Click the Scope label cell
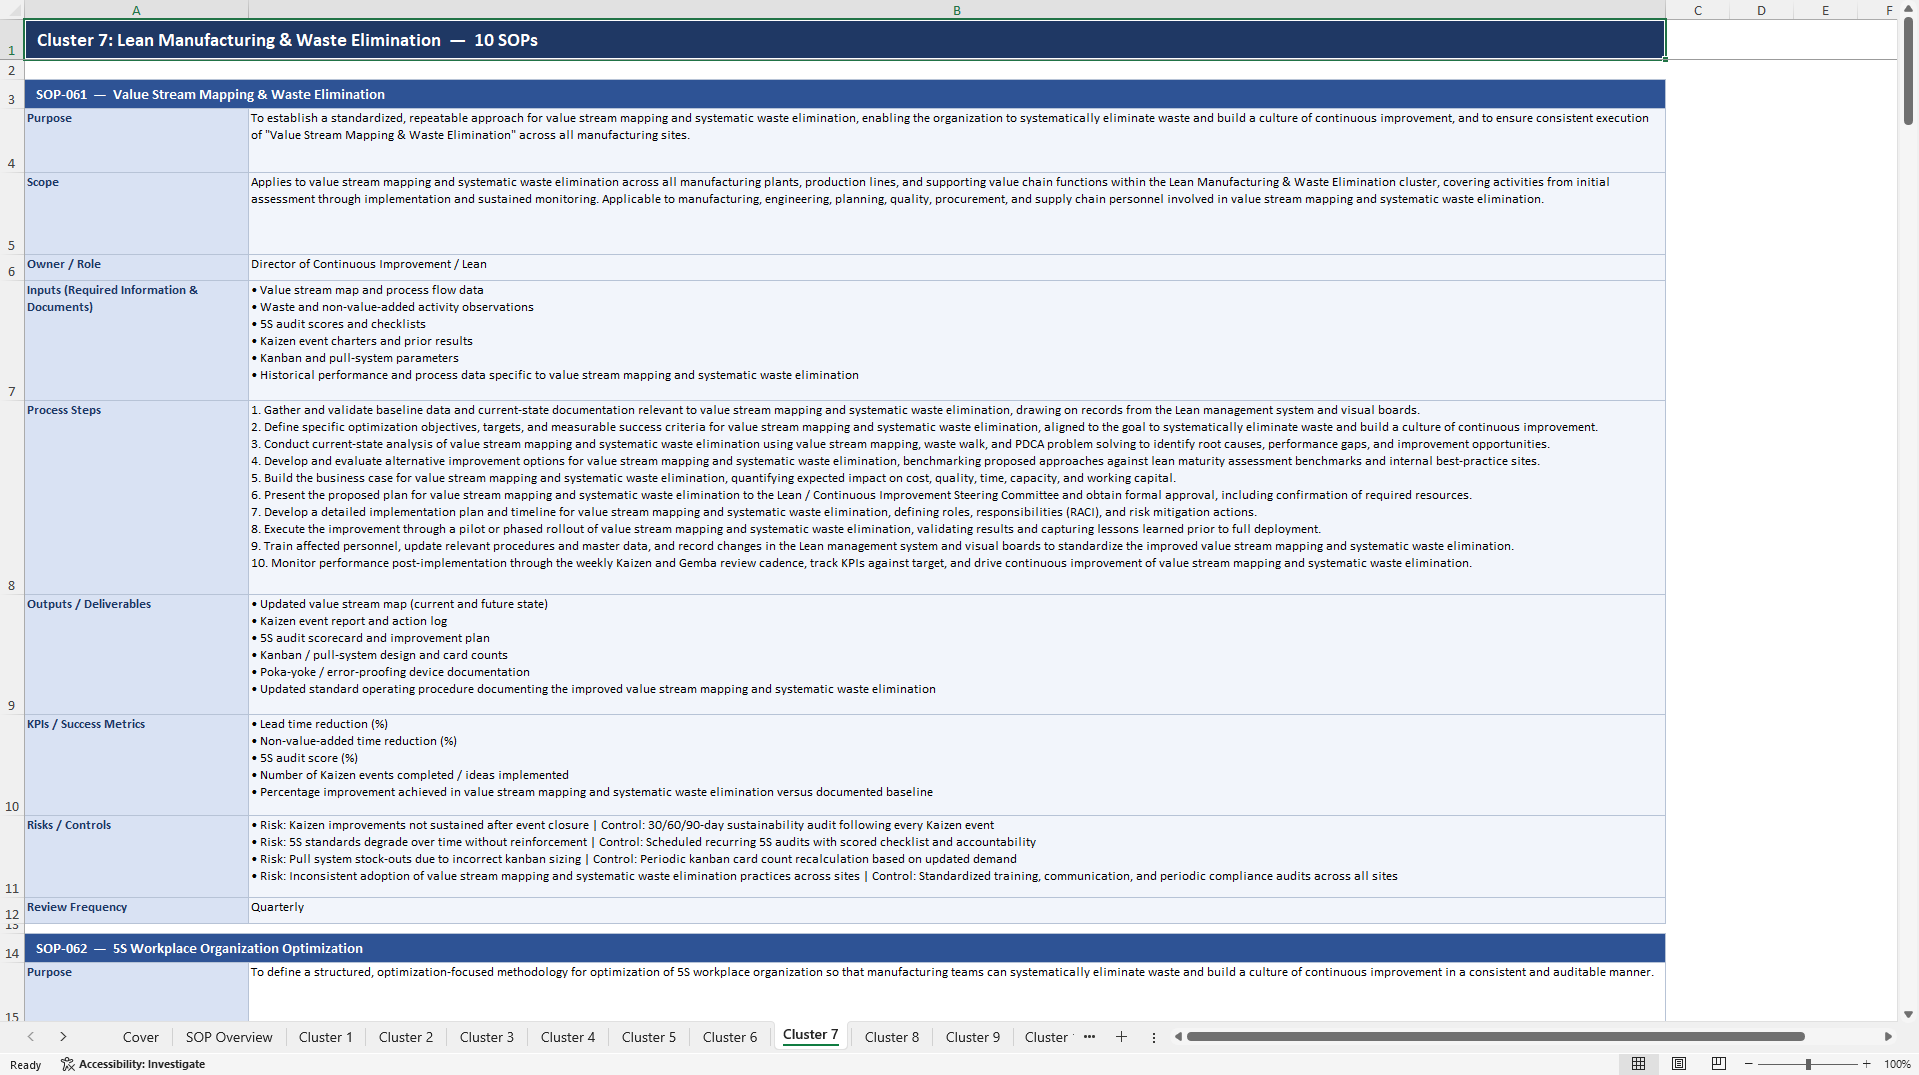Image resolution: width=1919 pixels, height=1075 pixels. [136, 213]
